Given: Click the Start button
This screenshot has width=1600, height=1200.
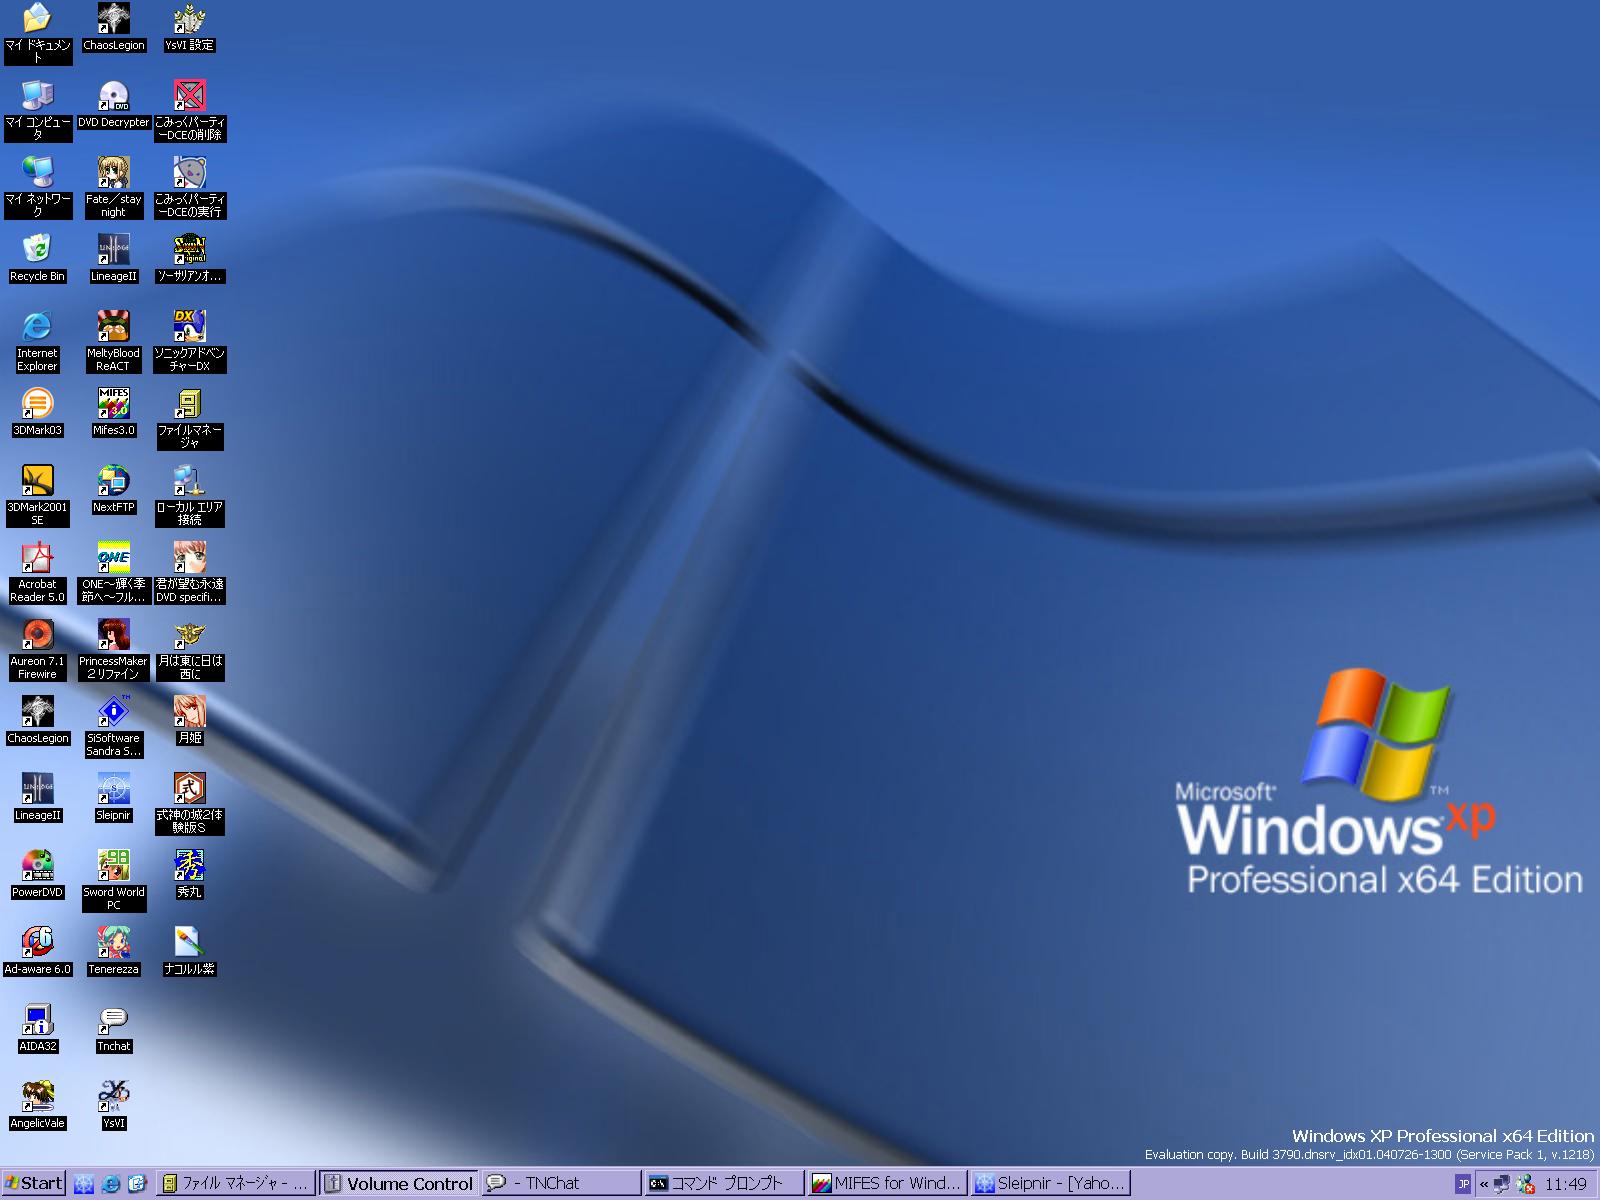Looking at the screenshot, I should point(33,1184).
